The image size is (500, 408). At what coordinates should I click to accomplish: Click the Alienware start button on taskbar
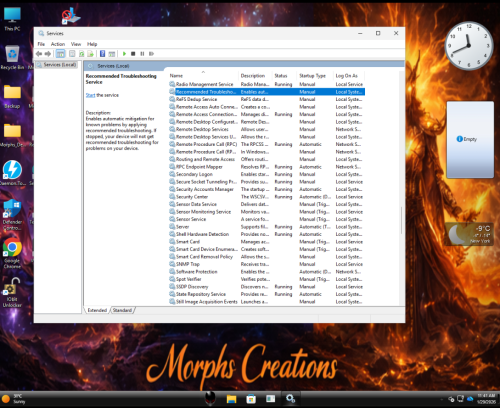tap(210, 399)
